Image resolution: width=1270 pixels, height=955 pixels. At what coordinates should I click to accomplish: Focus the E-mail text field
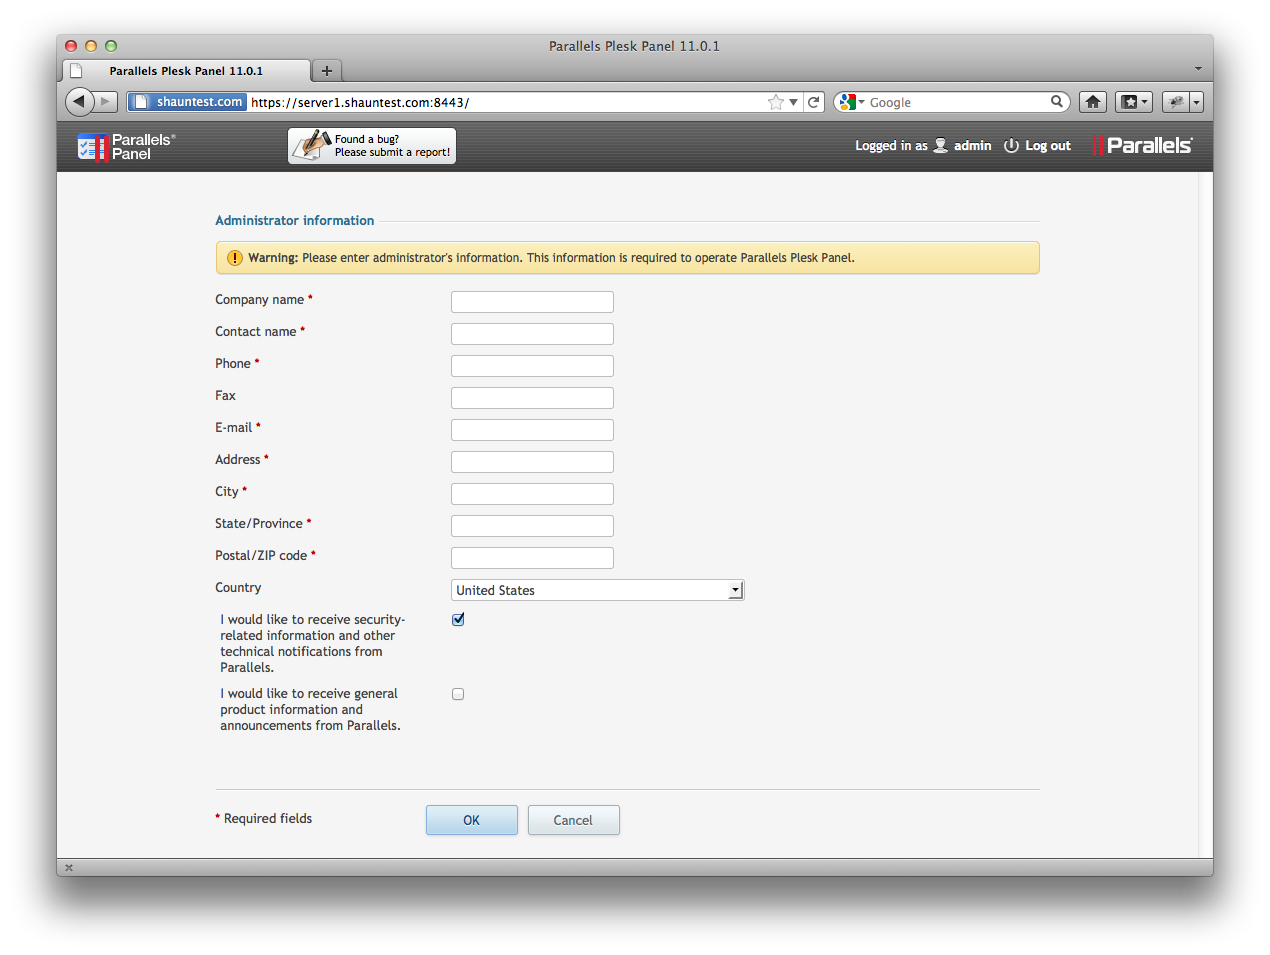click(532, 430)
